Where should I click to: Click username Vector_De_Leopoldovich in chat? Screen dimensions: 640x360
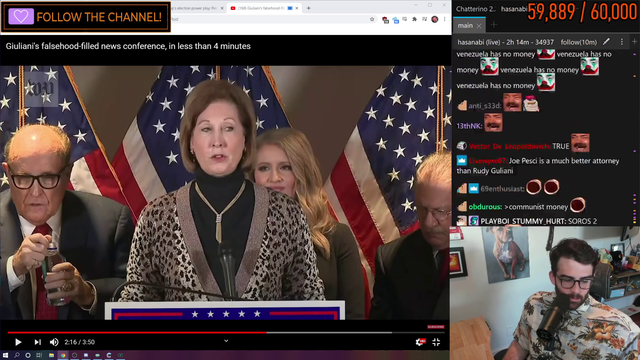pyautogui.click(x=509, y=146)
